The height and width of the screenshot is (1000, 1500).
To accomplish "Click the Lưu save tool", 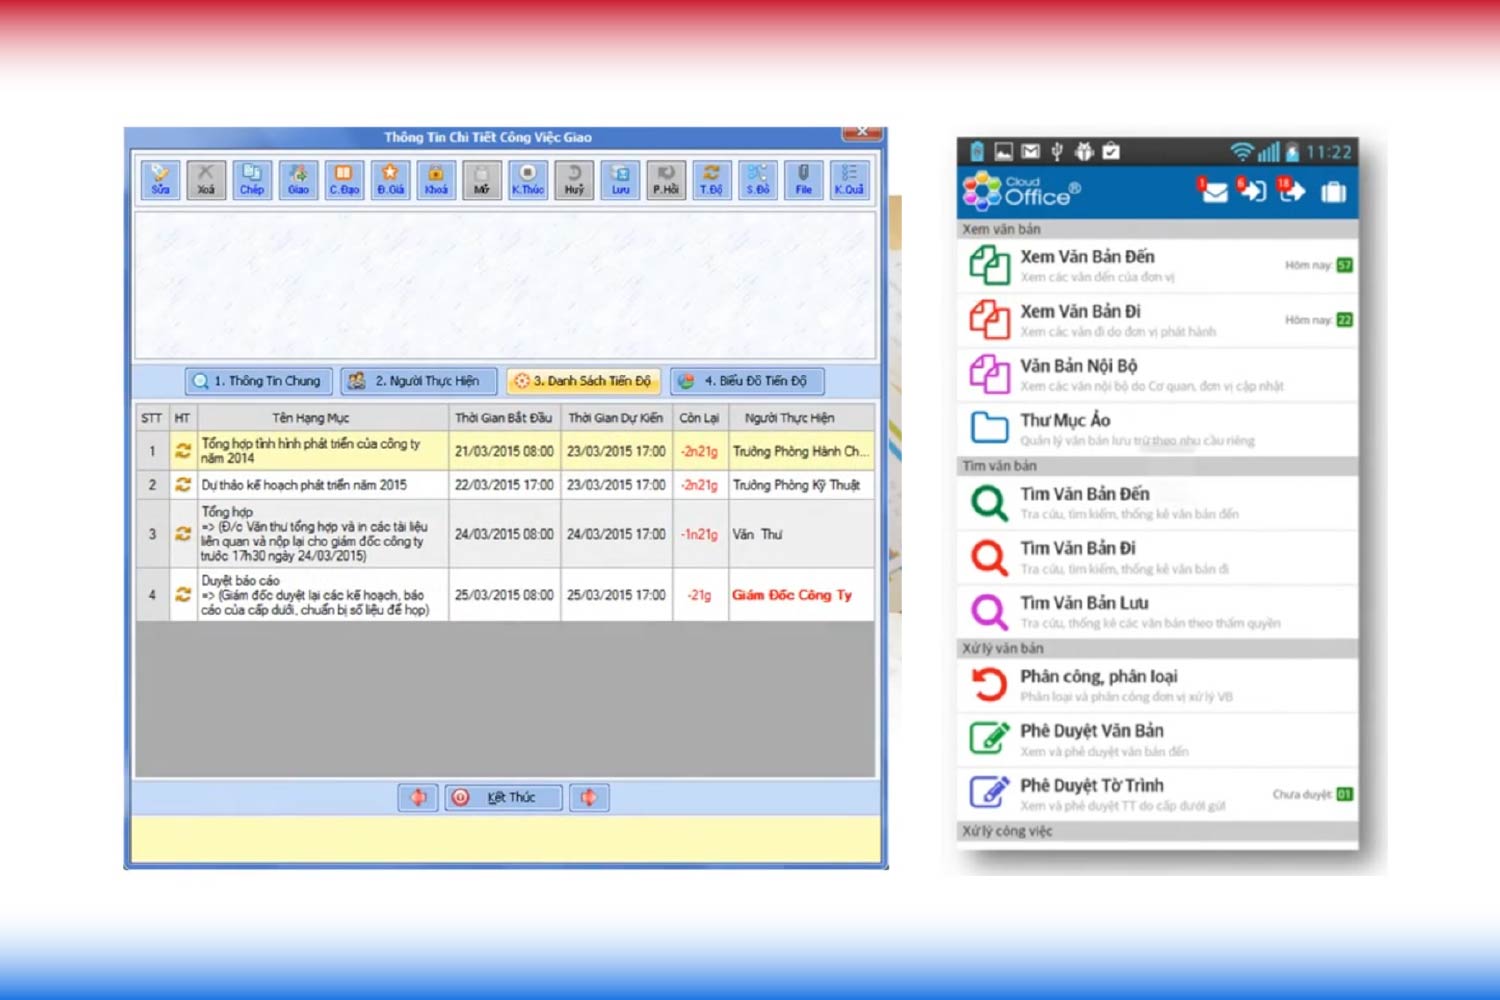I will [620, 180].
